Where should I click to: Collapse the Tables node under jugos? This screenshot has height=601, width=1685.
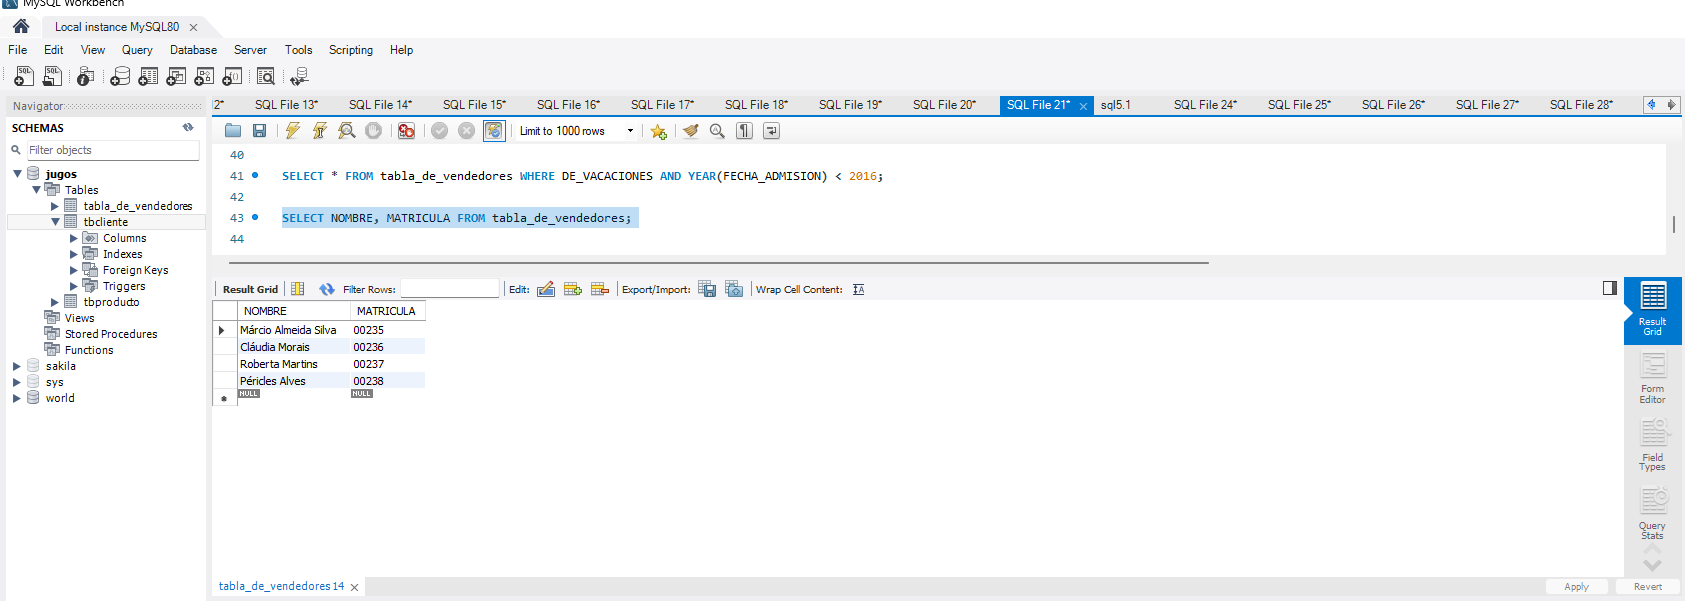click(x=36, y=190)
